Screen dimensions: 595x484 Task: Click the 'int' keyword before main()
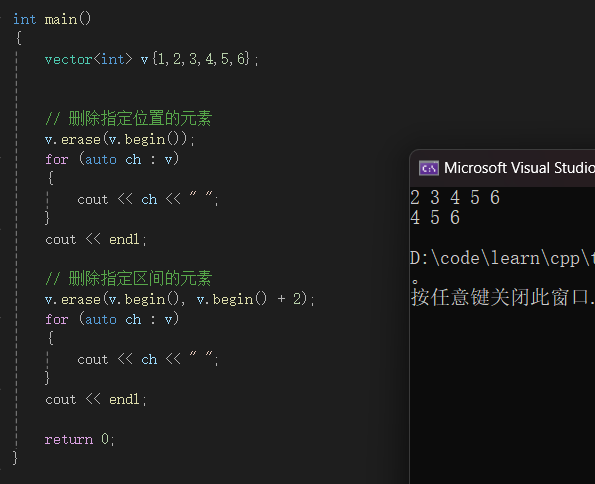[25, 19]
